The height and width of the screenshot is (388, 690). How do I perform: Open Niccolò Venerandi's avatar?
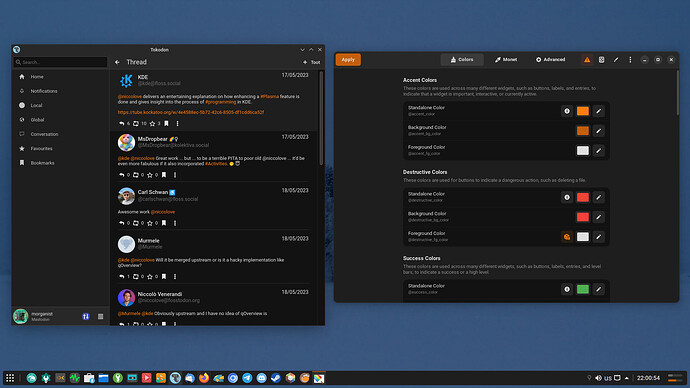(126, 297)
